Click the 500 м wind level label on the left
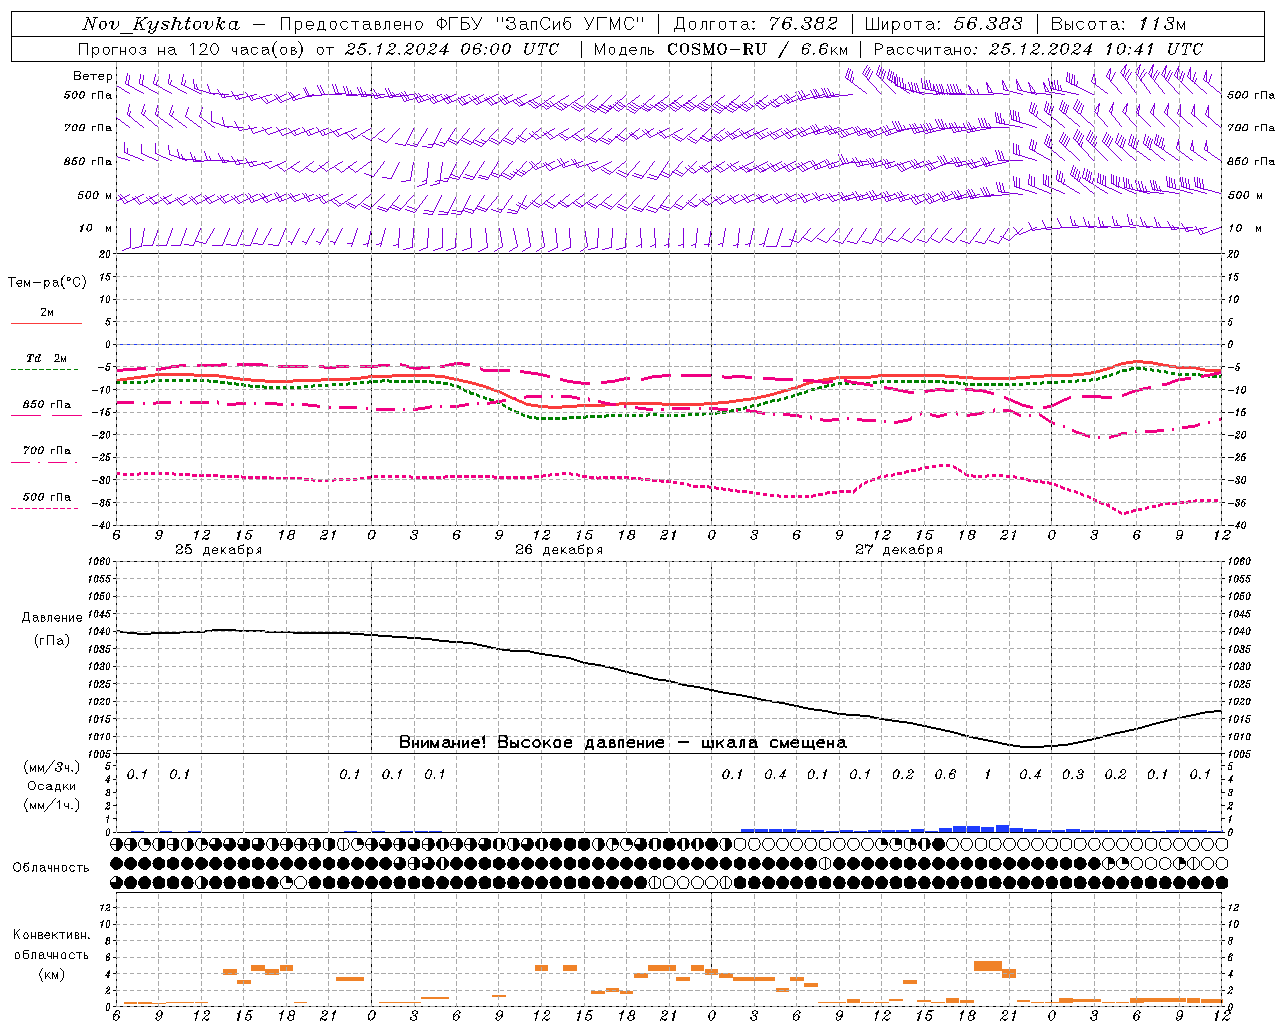1280x1024 pixels. point(96,195)
